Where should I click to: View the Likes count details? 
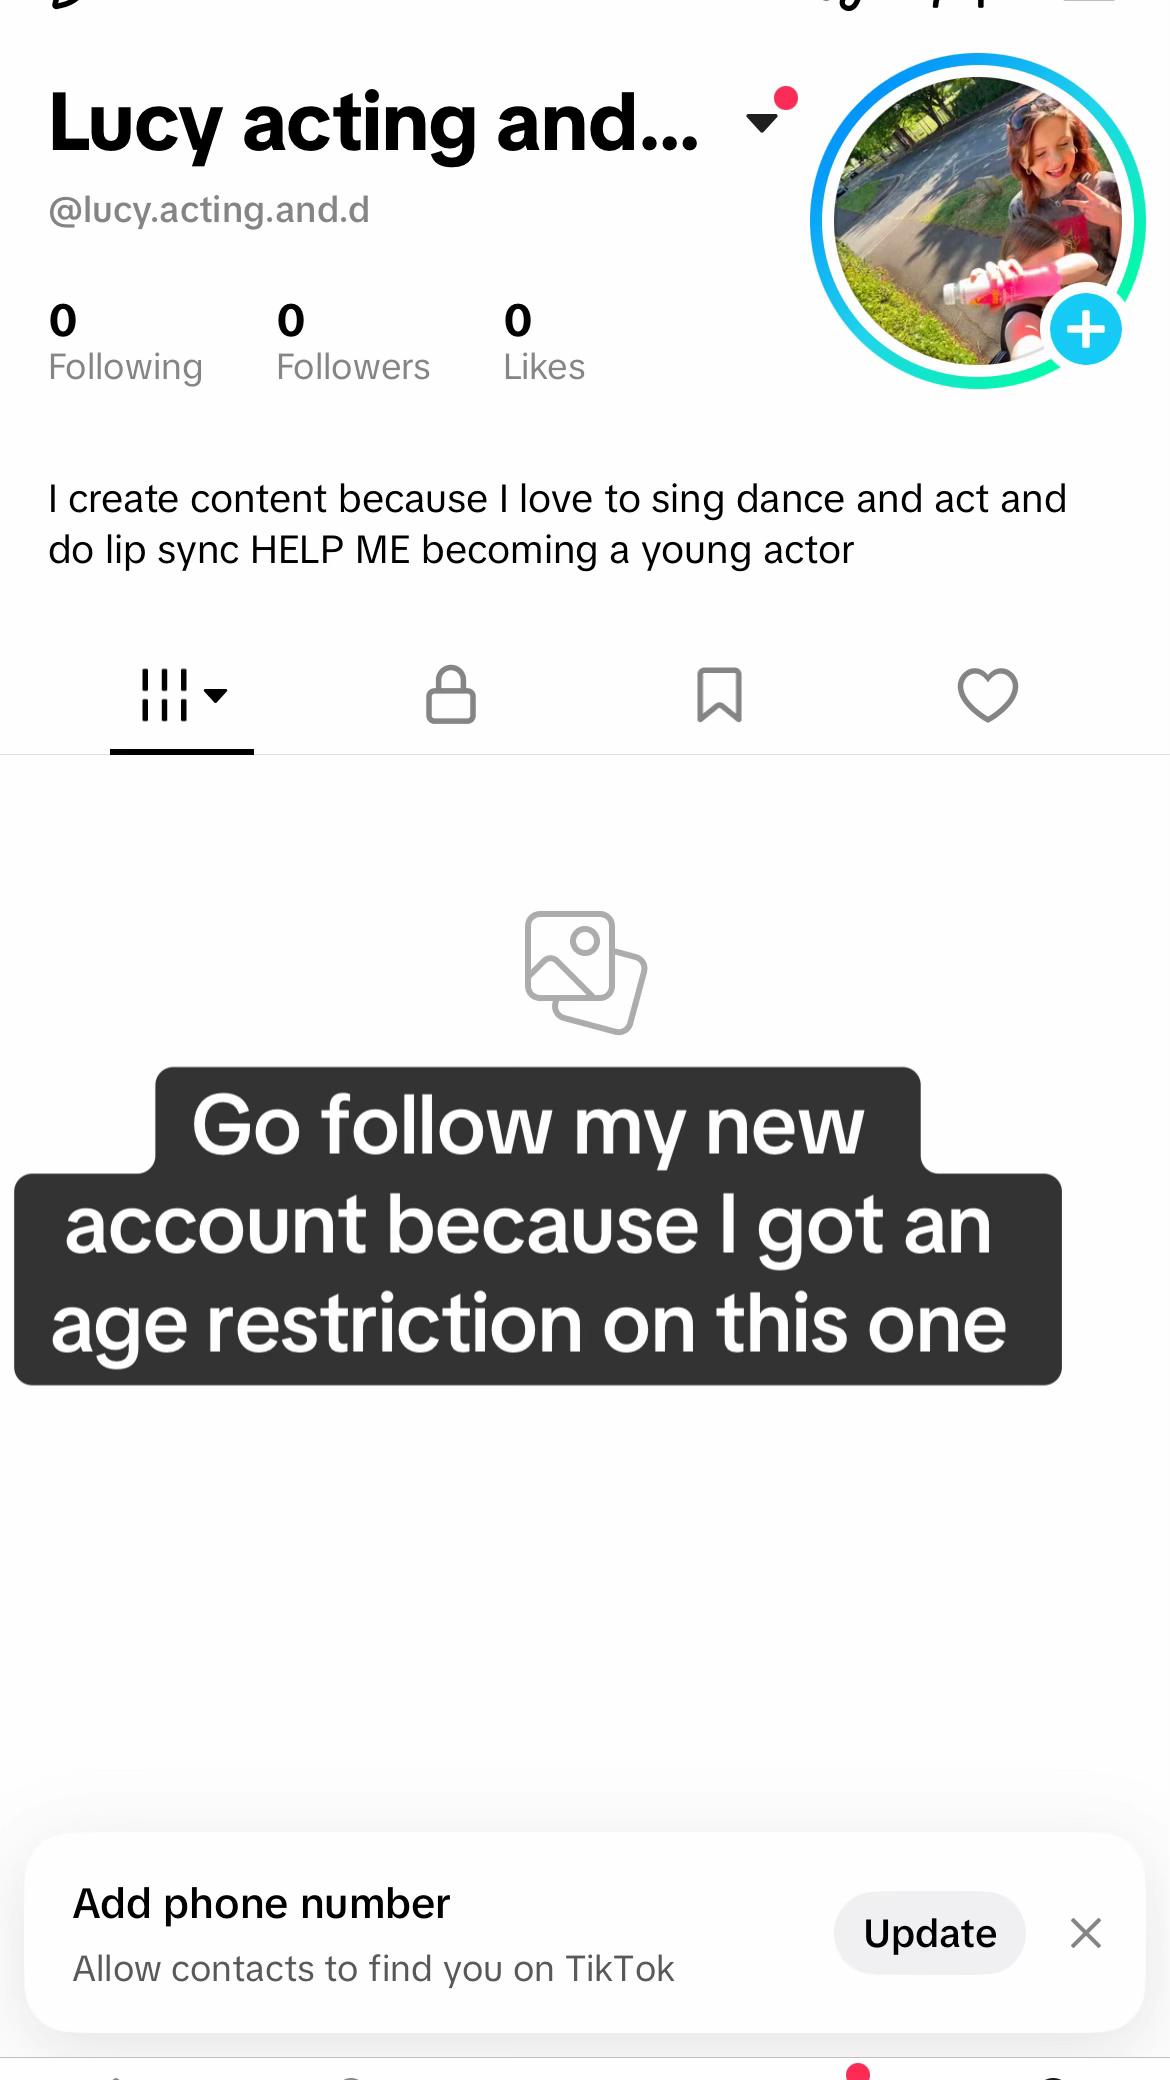(x=544, y=344)
